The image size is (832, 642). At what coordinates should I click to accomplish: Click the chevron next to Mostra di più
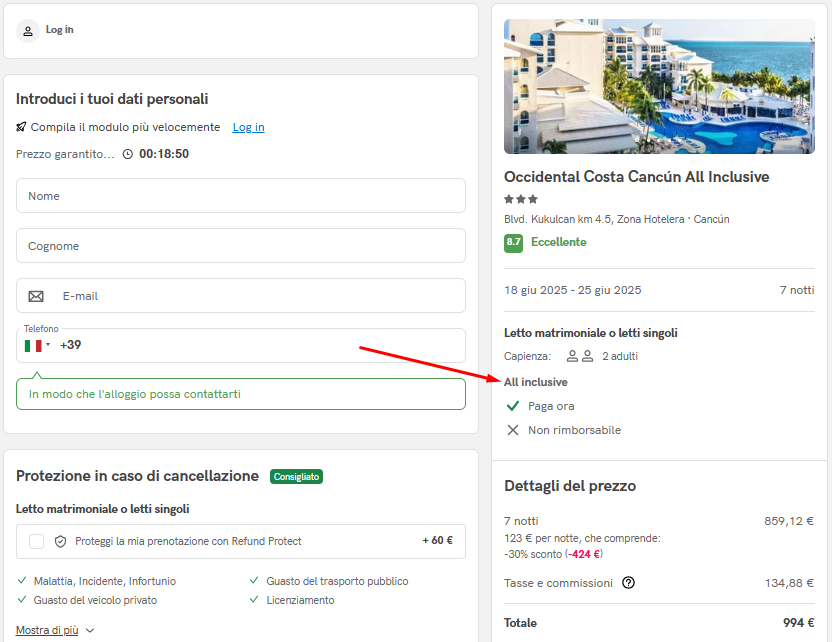90,630
